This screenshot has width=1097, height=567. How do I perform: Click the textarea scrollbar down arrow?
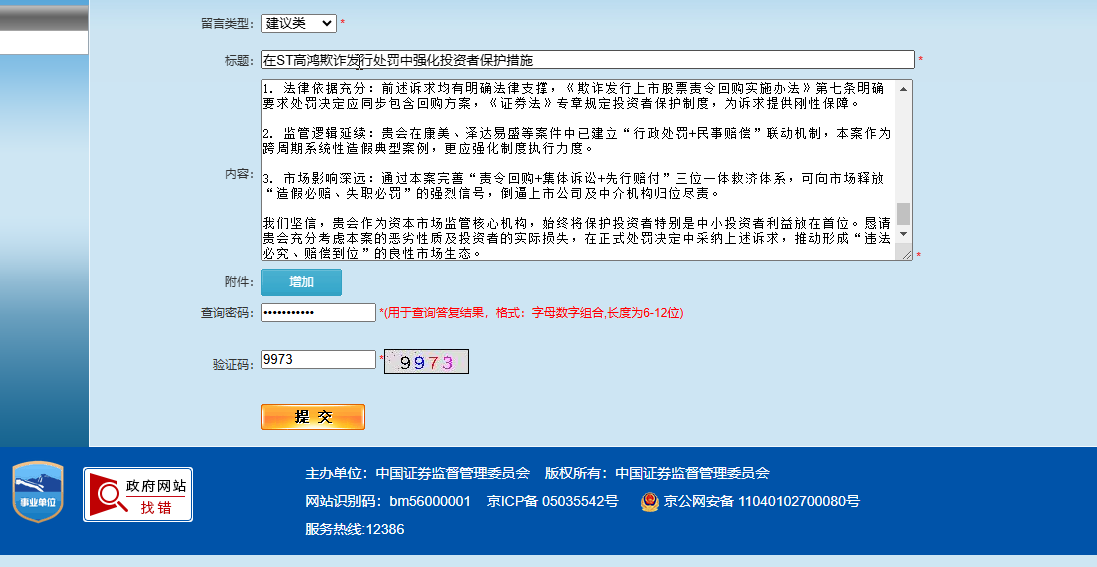click(x=903, y=233)
